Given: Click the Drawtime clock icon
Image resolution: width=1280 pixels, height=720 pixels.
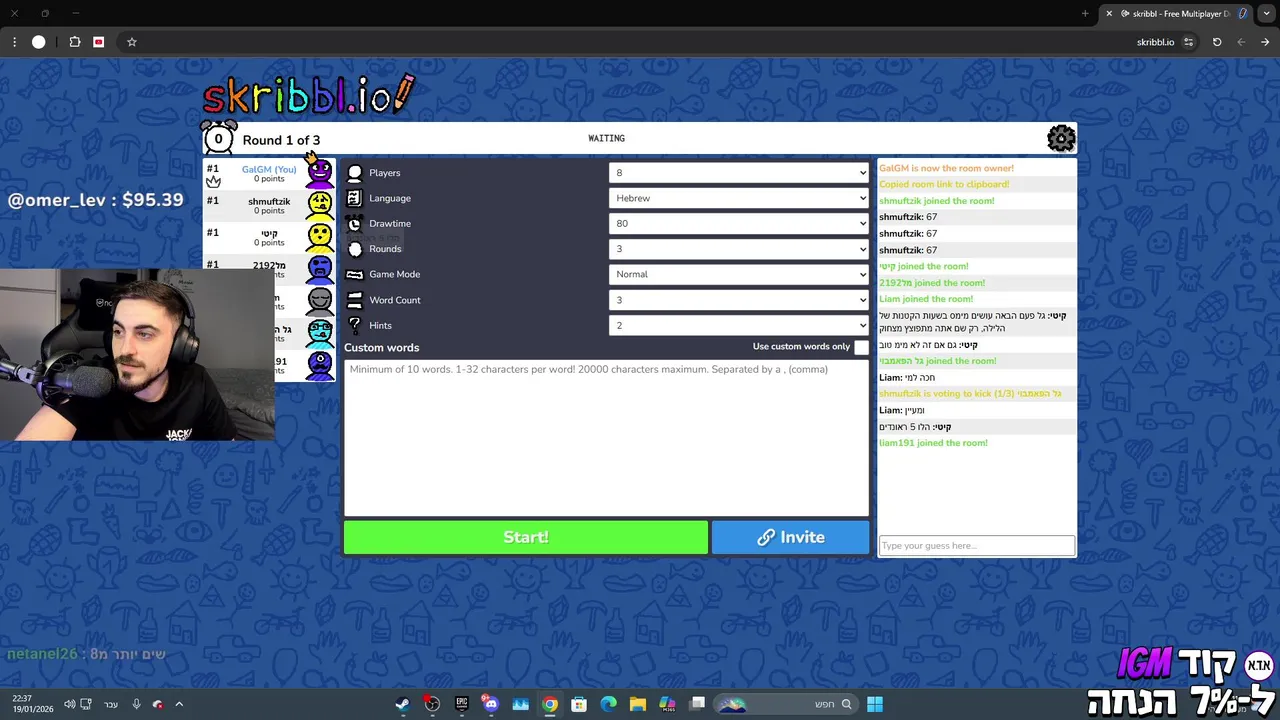Looking at the screenshot, I should tap(354, 224).
